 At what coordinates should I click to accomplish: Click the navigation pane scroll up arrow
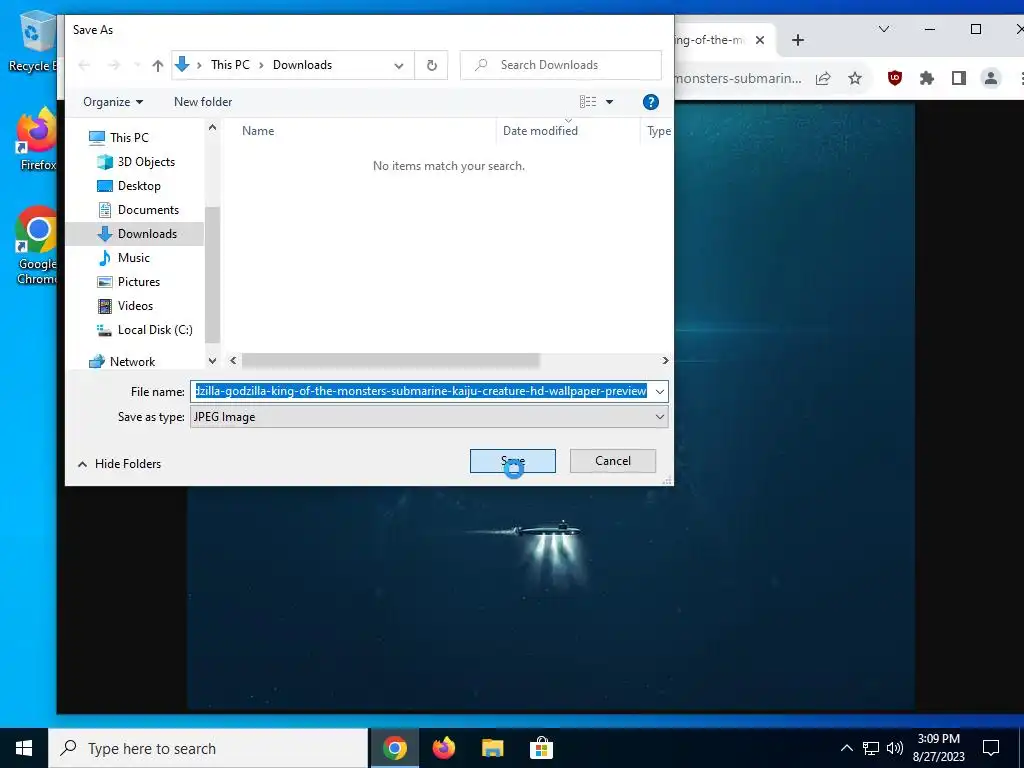(x=212, y=128)
